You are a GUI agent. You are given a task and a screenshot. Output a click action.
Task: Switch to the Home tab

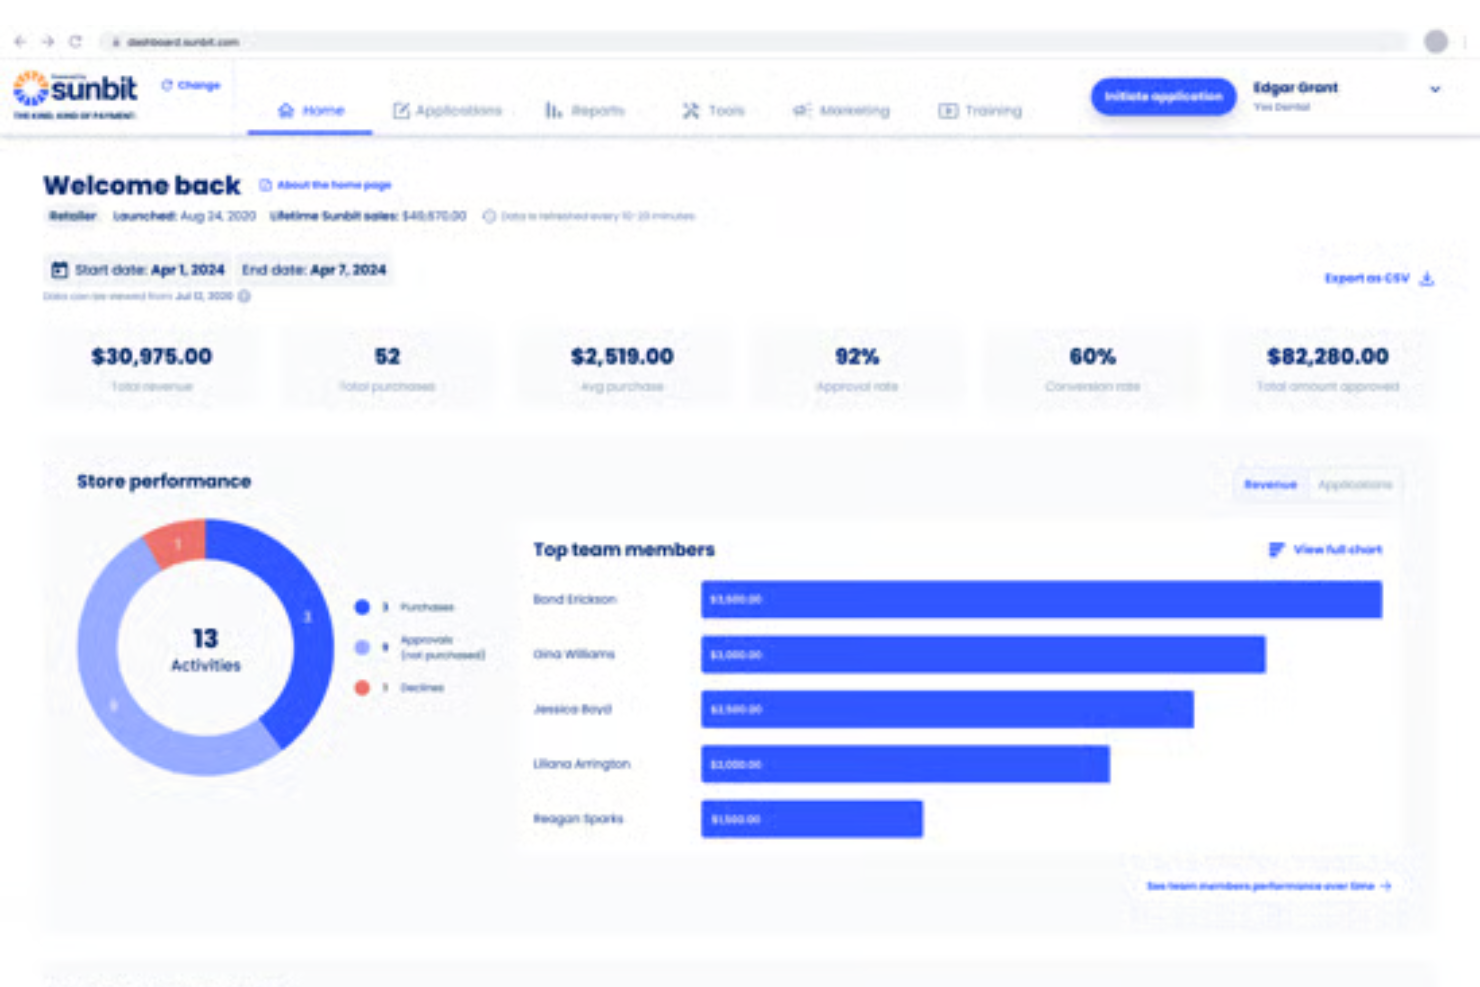pyautogui.click(x=311, y=111)
